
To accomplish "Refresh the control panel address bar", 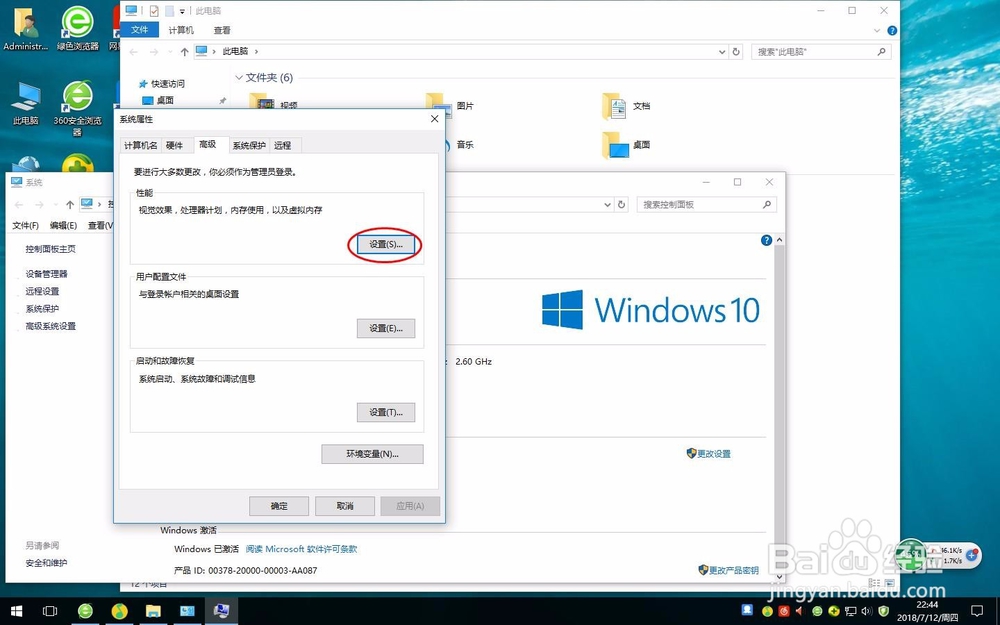I will (622, 205).
